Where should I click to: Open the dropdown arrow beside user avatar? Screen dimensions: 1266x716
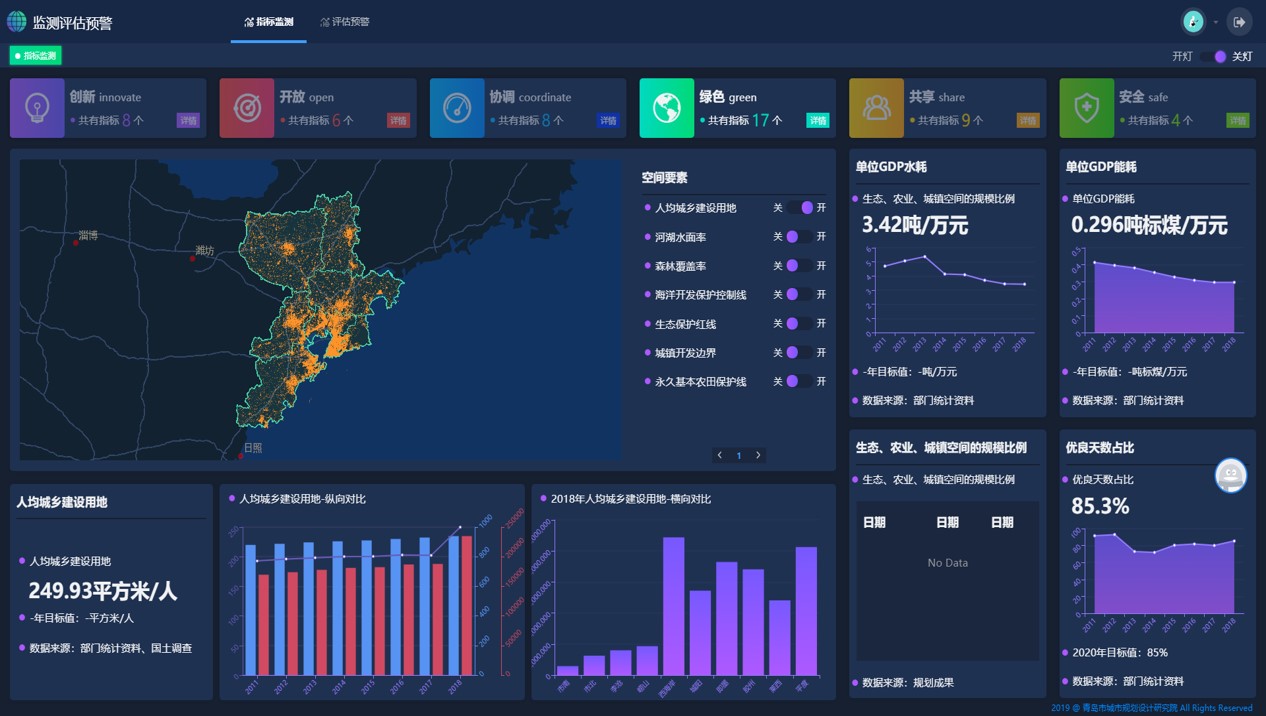[1216, 22]
